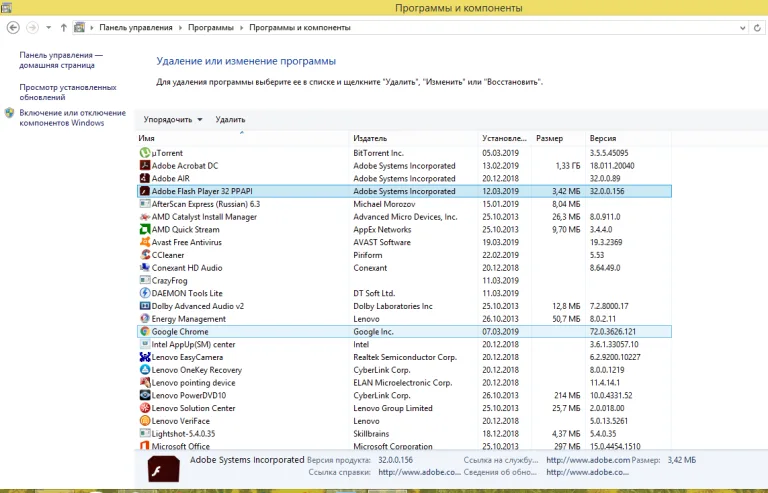This screenshot has height=493, width=768.
Task: Click the Lightshot-5.4.0.35 icon
Action: pyautogui.click(x=144, y=433)
